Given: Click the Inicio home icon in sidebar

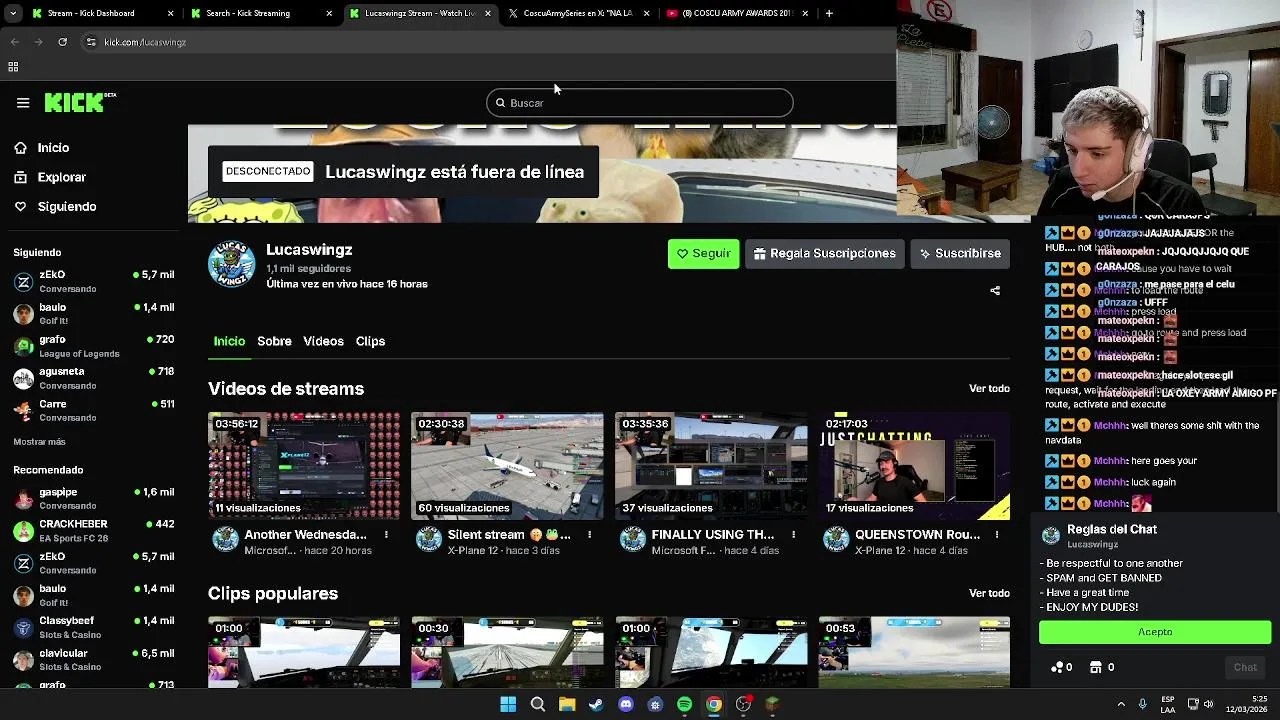Looking at the screenshot, I should click(20, 148).
